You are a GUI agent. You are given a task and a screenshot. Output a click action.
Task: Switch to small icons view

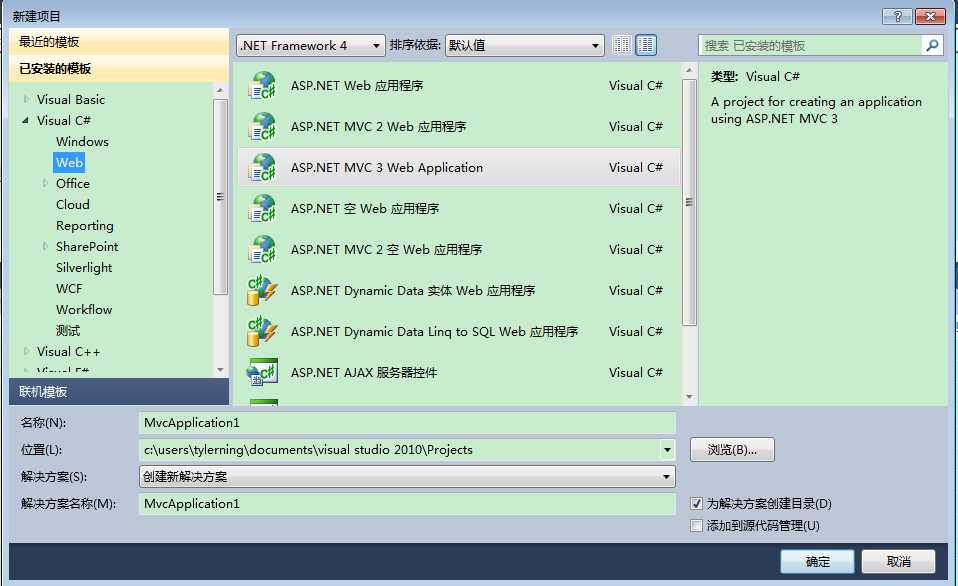tap(621, 45)
